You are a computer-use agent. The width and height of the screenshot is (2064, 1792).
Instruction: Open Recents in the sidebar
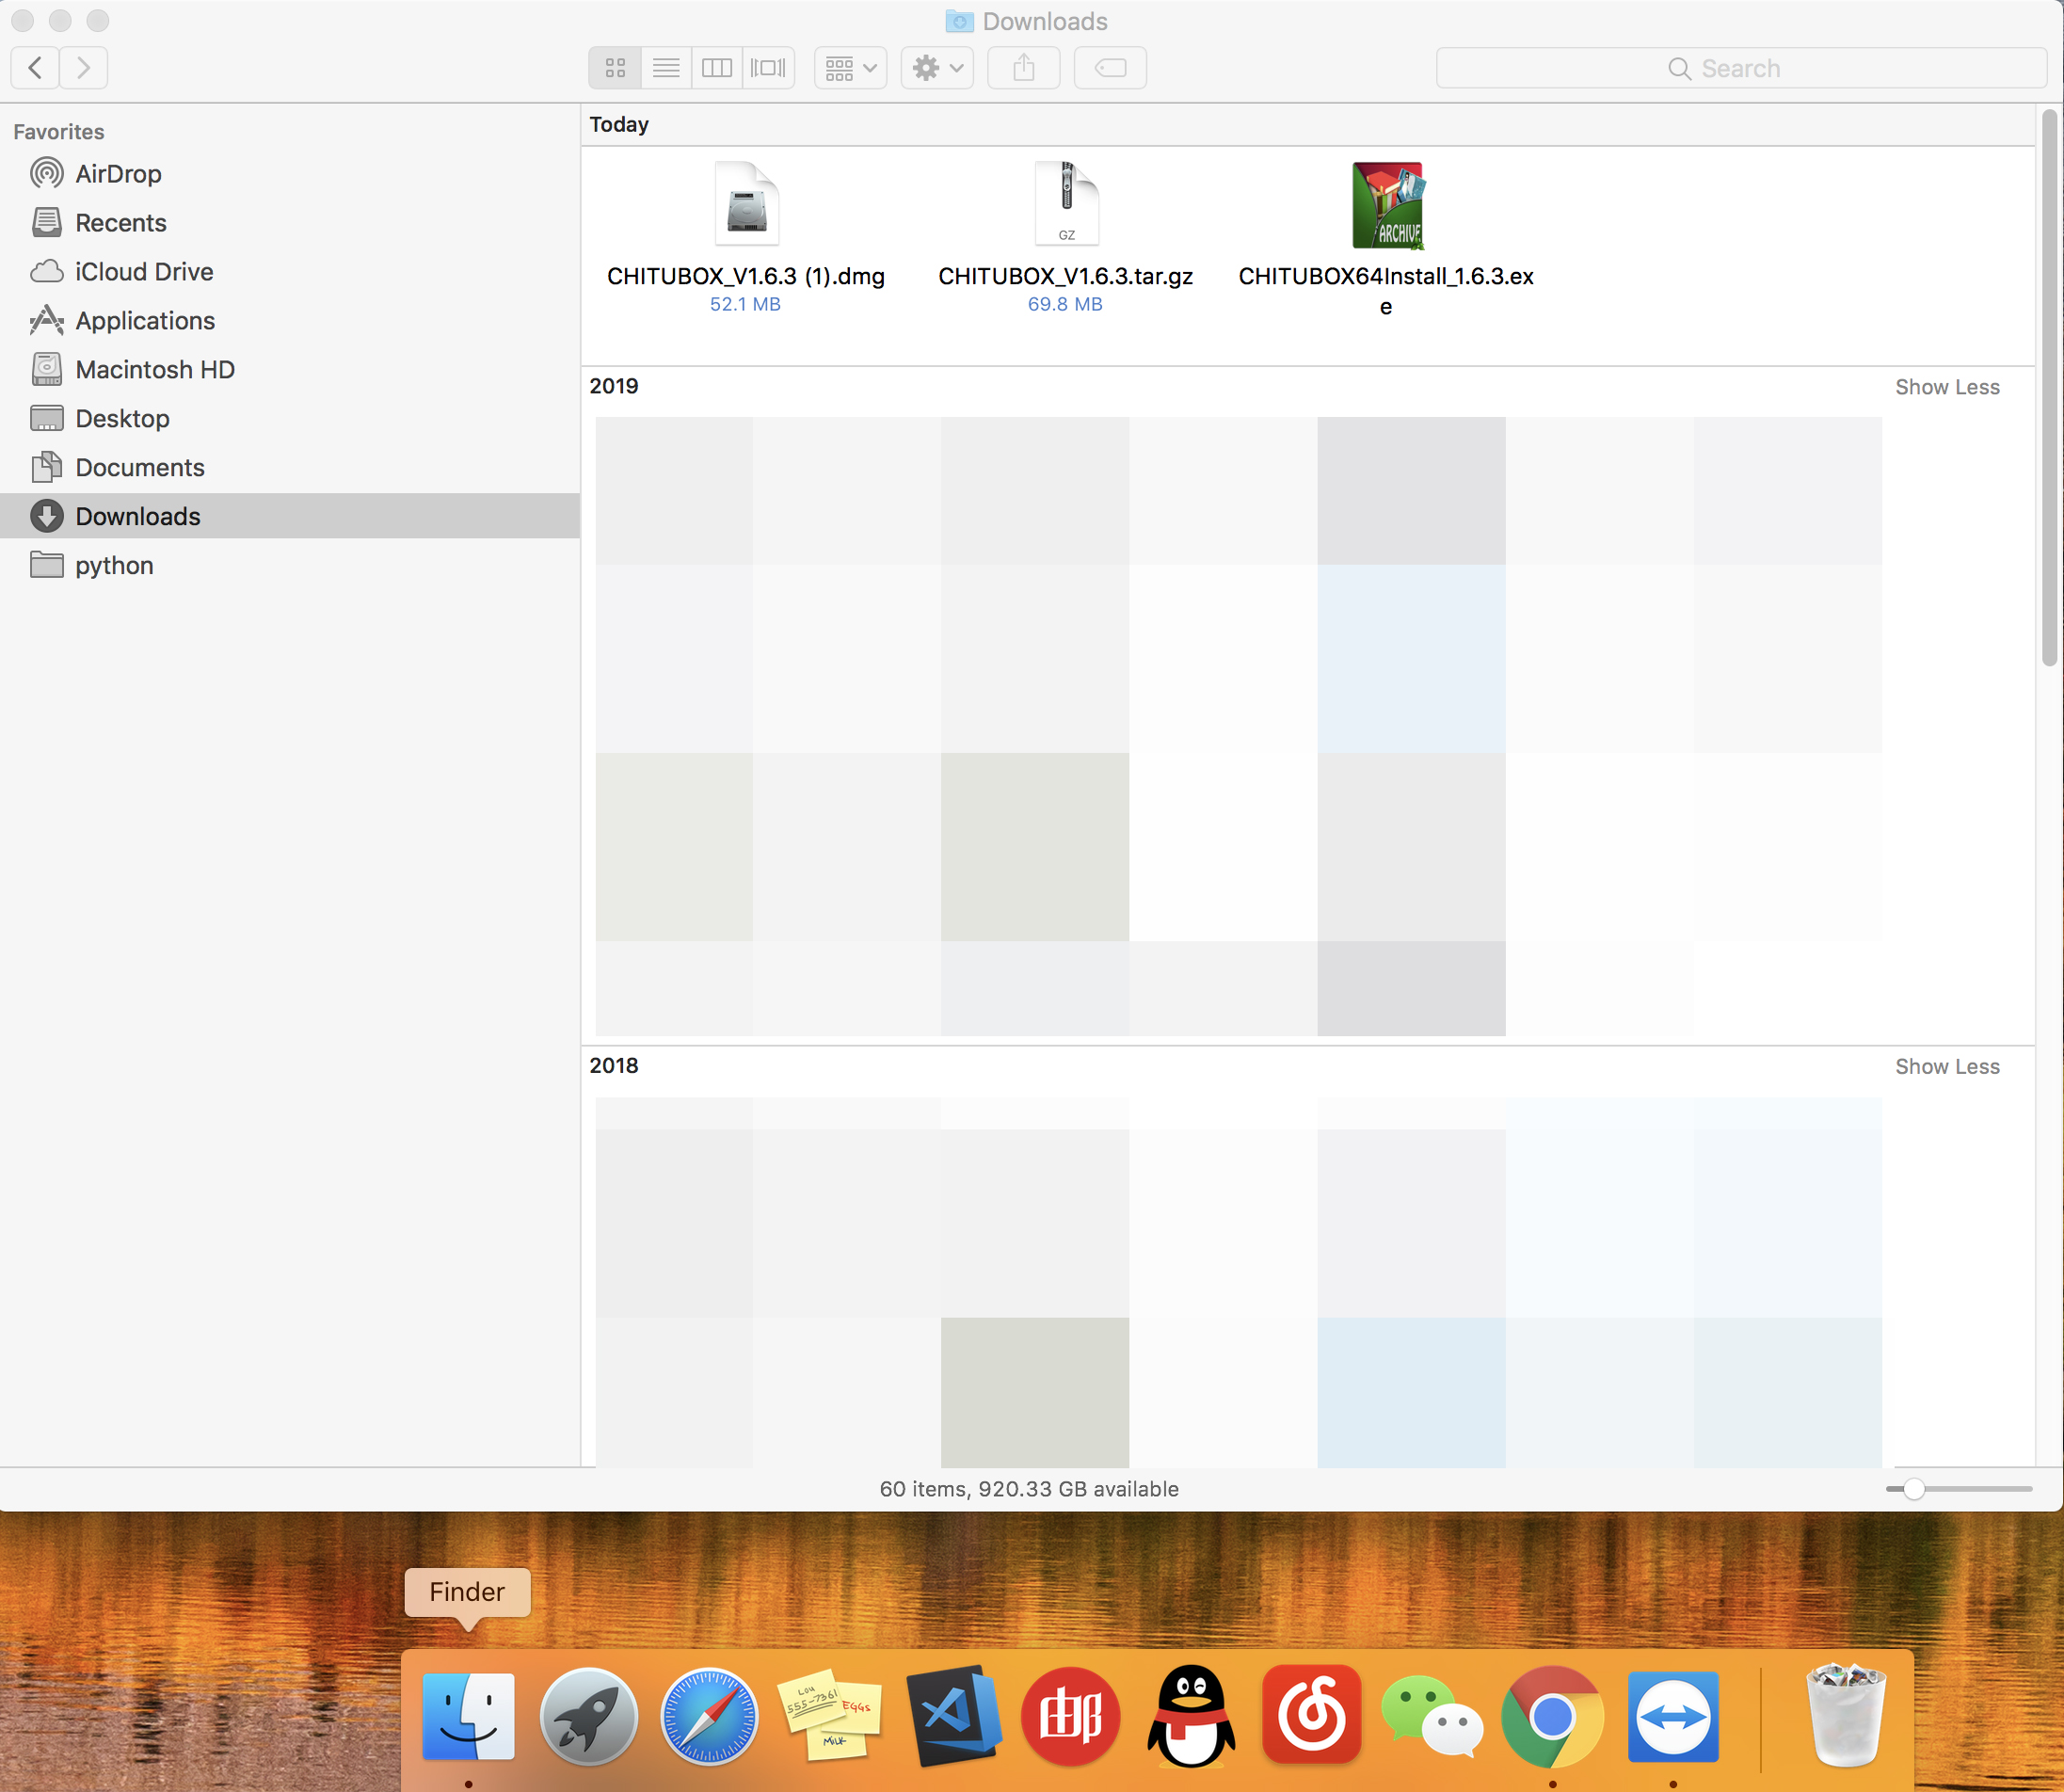[290, 223]
